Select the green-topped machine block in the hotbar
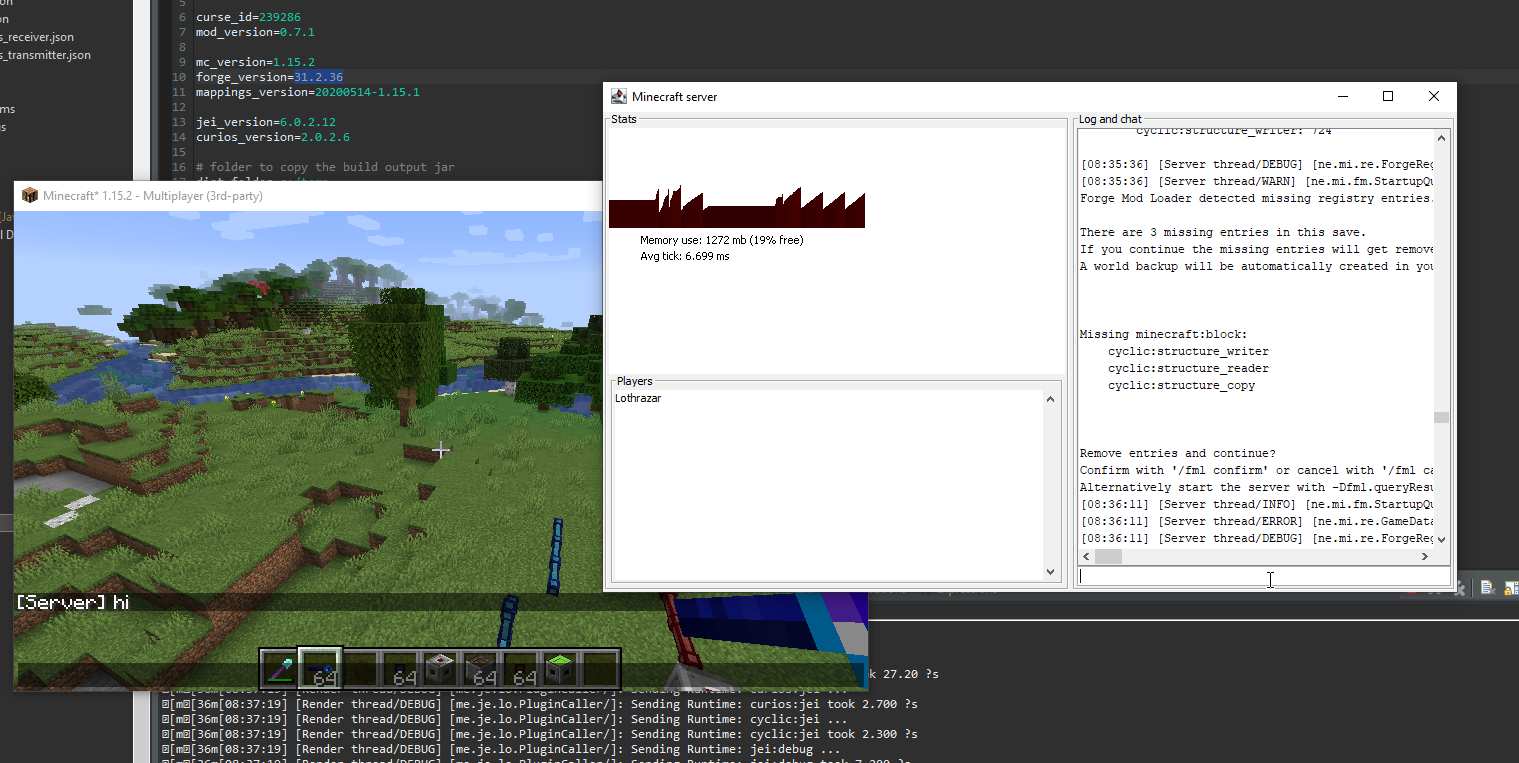The height and width of the screenshot is (763, 1519). click(x=558, y=668)
